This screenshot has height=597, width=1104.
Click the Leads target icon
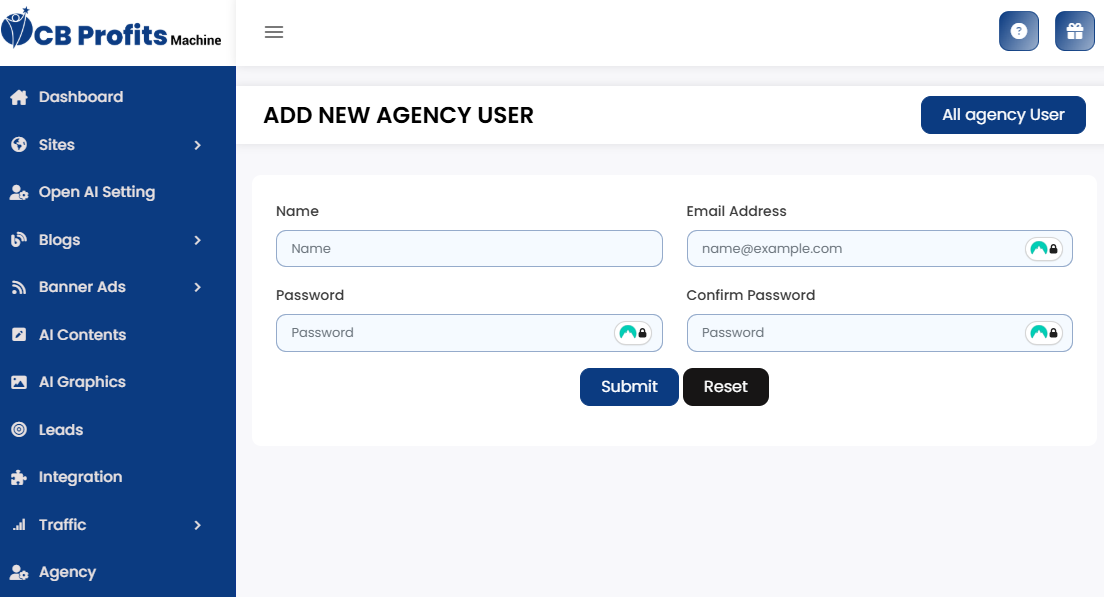pyautogui.click(x=18, y=430)
